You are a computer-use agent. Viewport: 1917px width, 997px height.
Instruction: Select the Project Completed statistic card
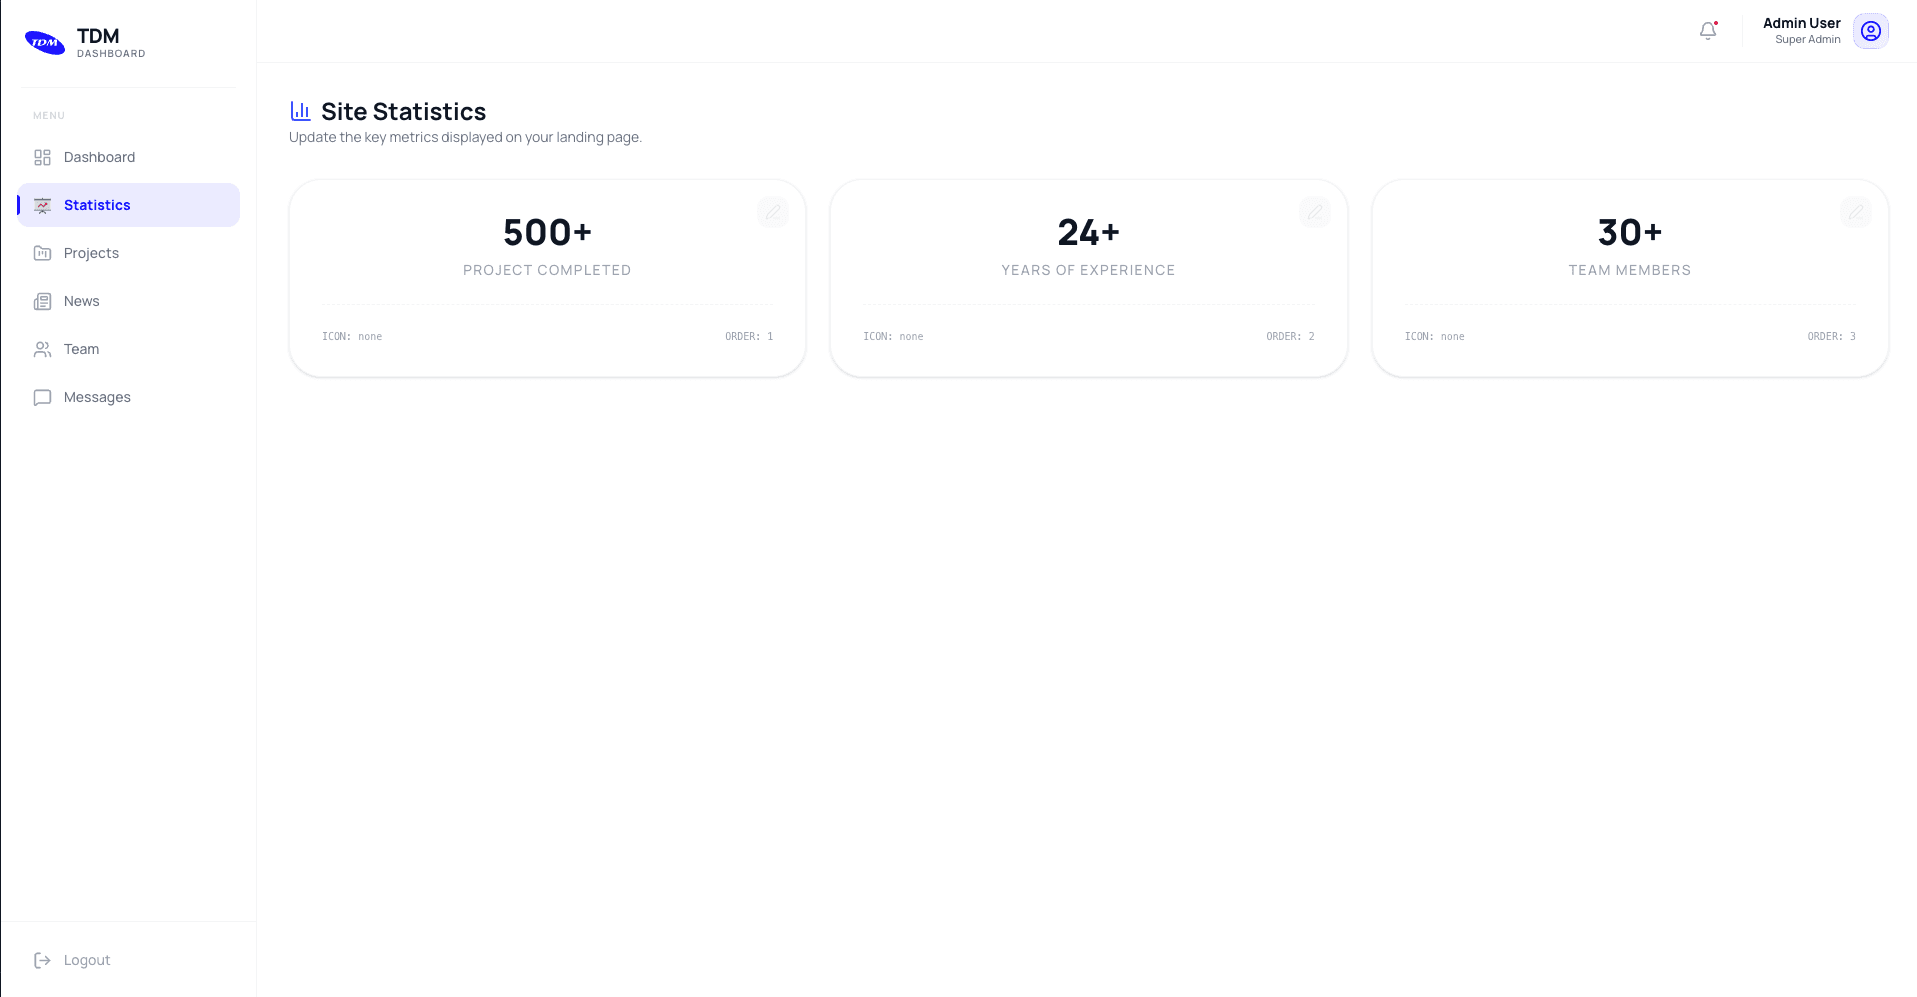coord(547,278)
